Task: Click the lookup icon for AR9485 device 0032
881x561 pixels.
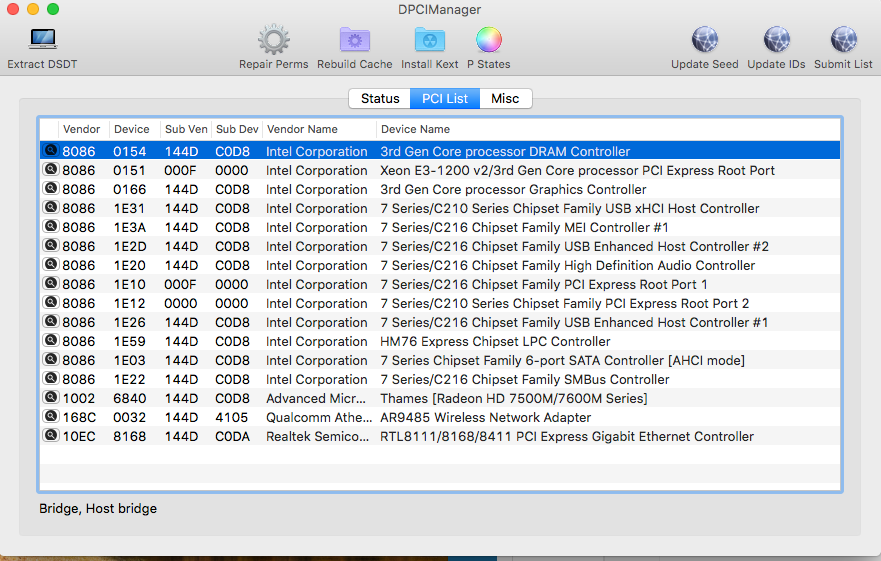Action: tap(51, 417)
